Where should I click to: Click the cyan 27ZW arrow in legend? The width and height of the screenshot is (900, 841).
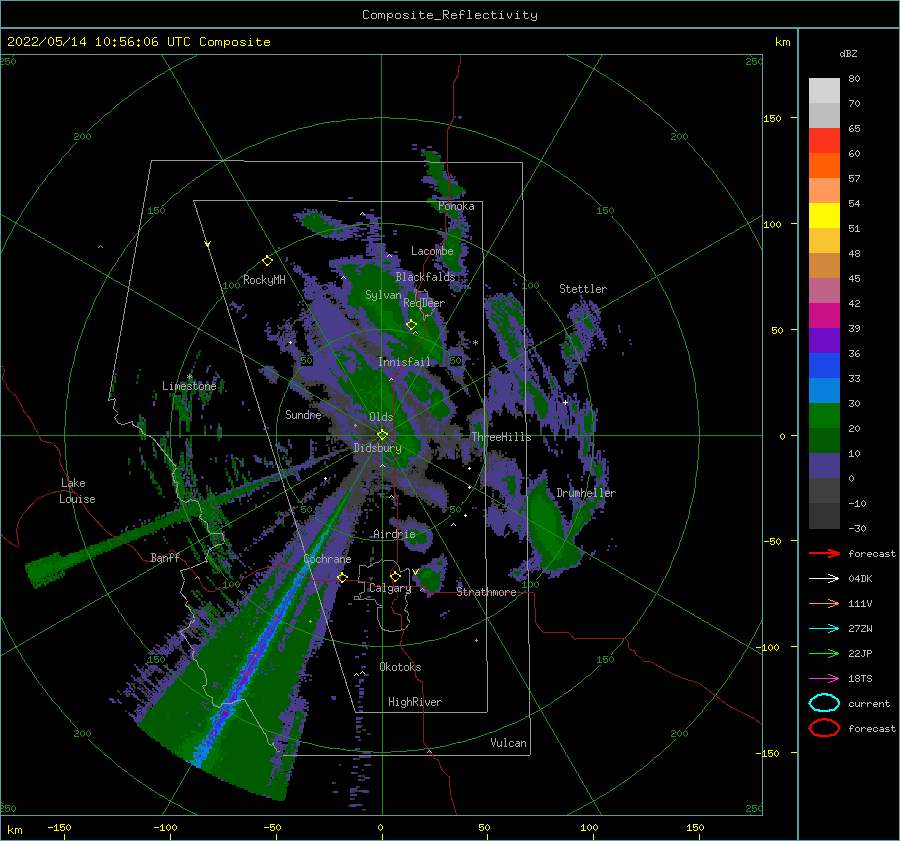click(824, 629)
